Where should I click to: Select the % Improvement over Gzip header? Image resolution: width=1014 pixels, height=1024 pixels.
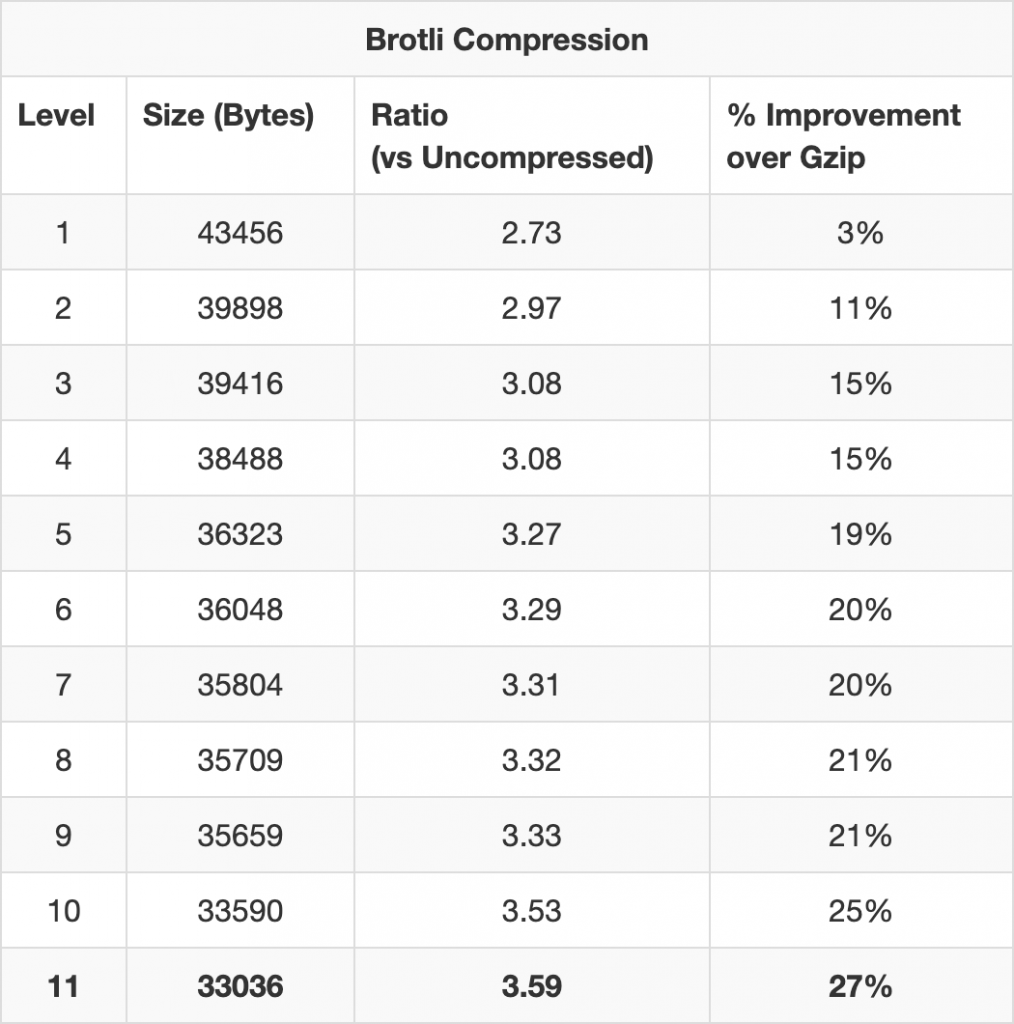pos(843,137)
